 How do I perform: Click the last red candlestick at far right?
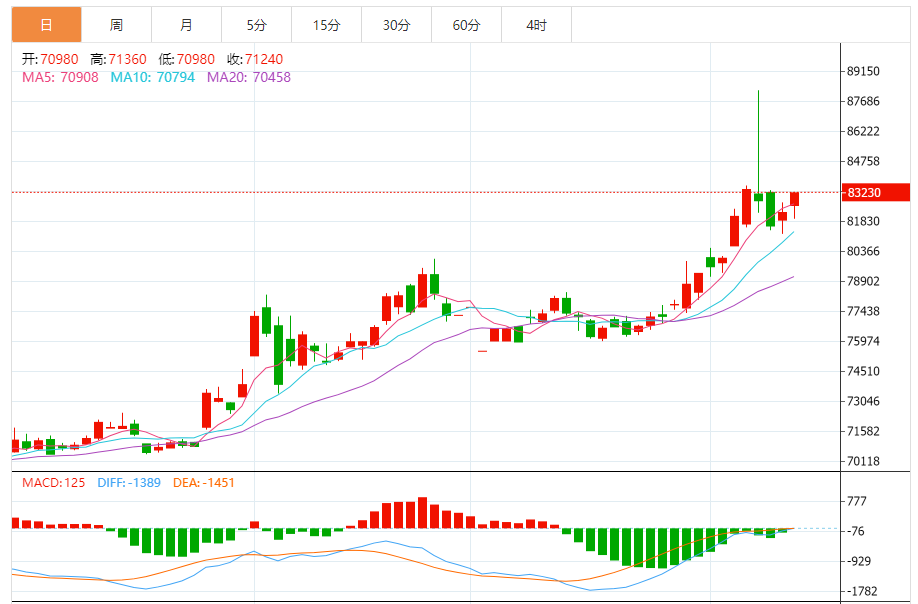click(795, 199)
